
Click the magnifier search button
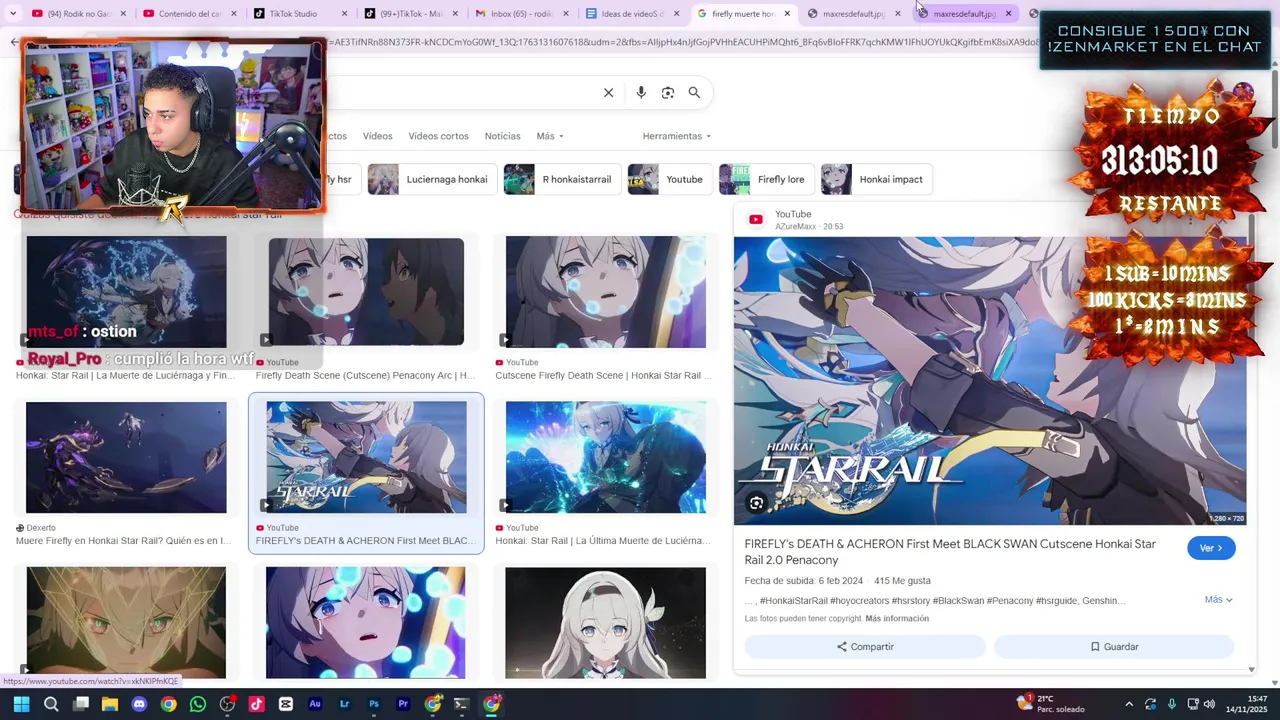click(x=694, y=93)
